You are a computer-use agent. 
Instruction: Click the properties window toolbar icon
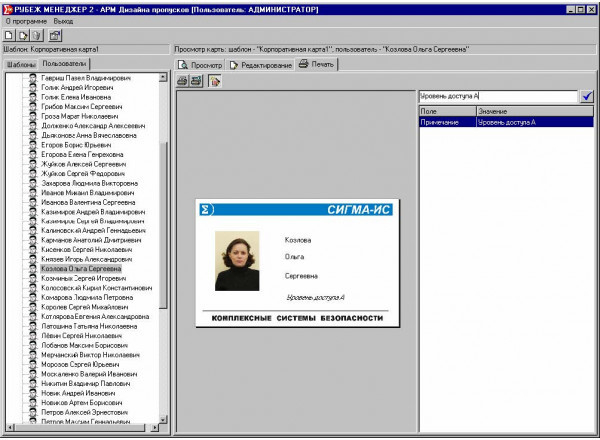click(55, 34)
